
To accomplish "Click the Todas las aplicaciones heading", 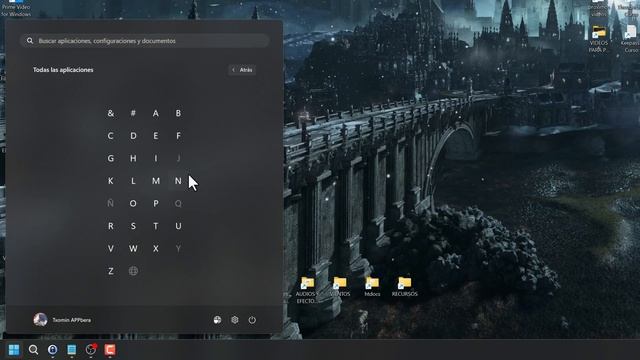I will click(63, 70).
